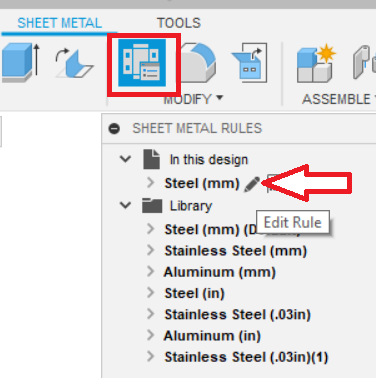Switch to the Sheet Metal tab

pyautogui.click(x=60, y=23)
